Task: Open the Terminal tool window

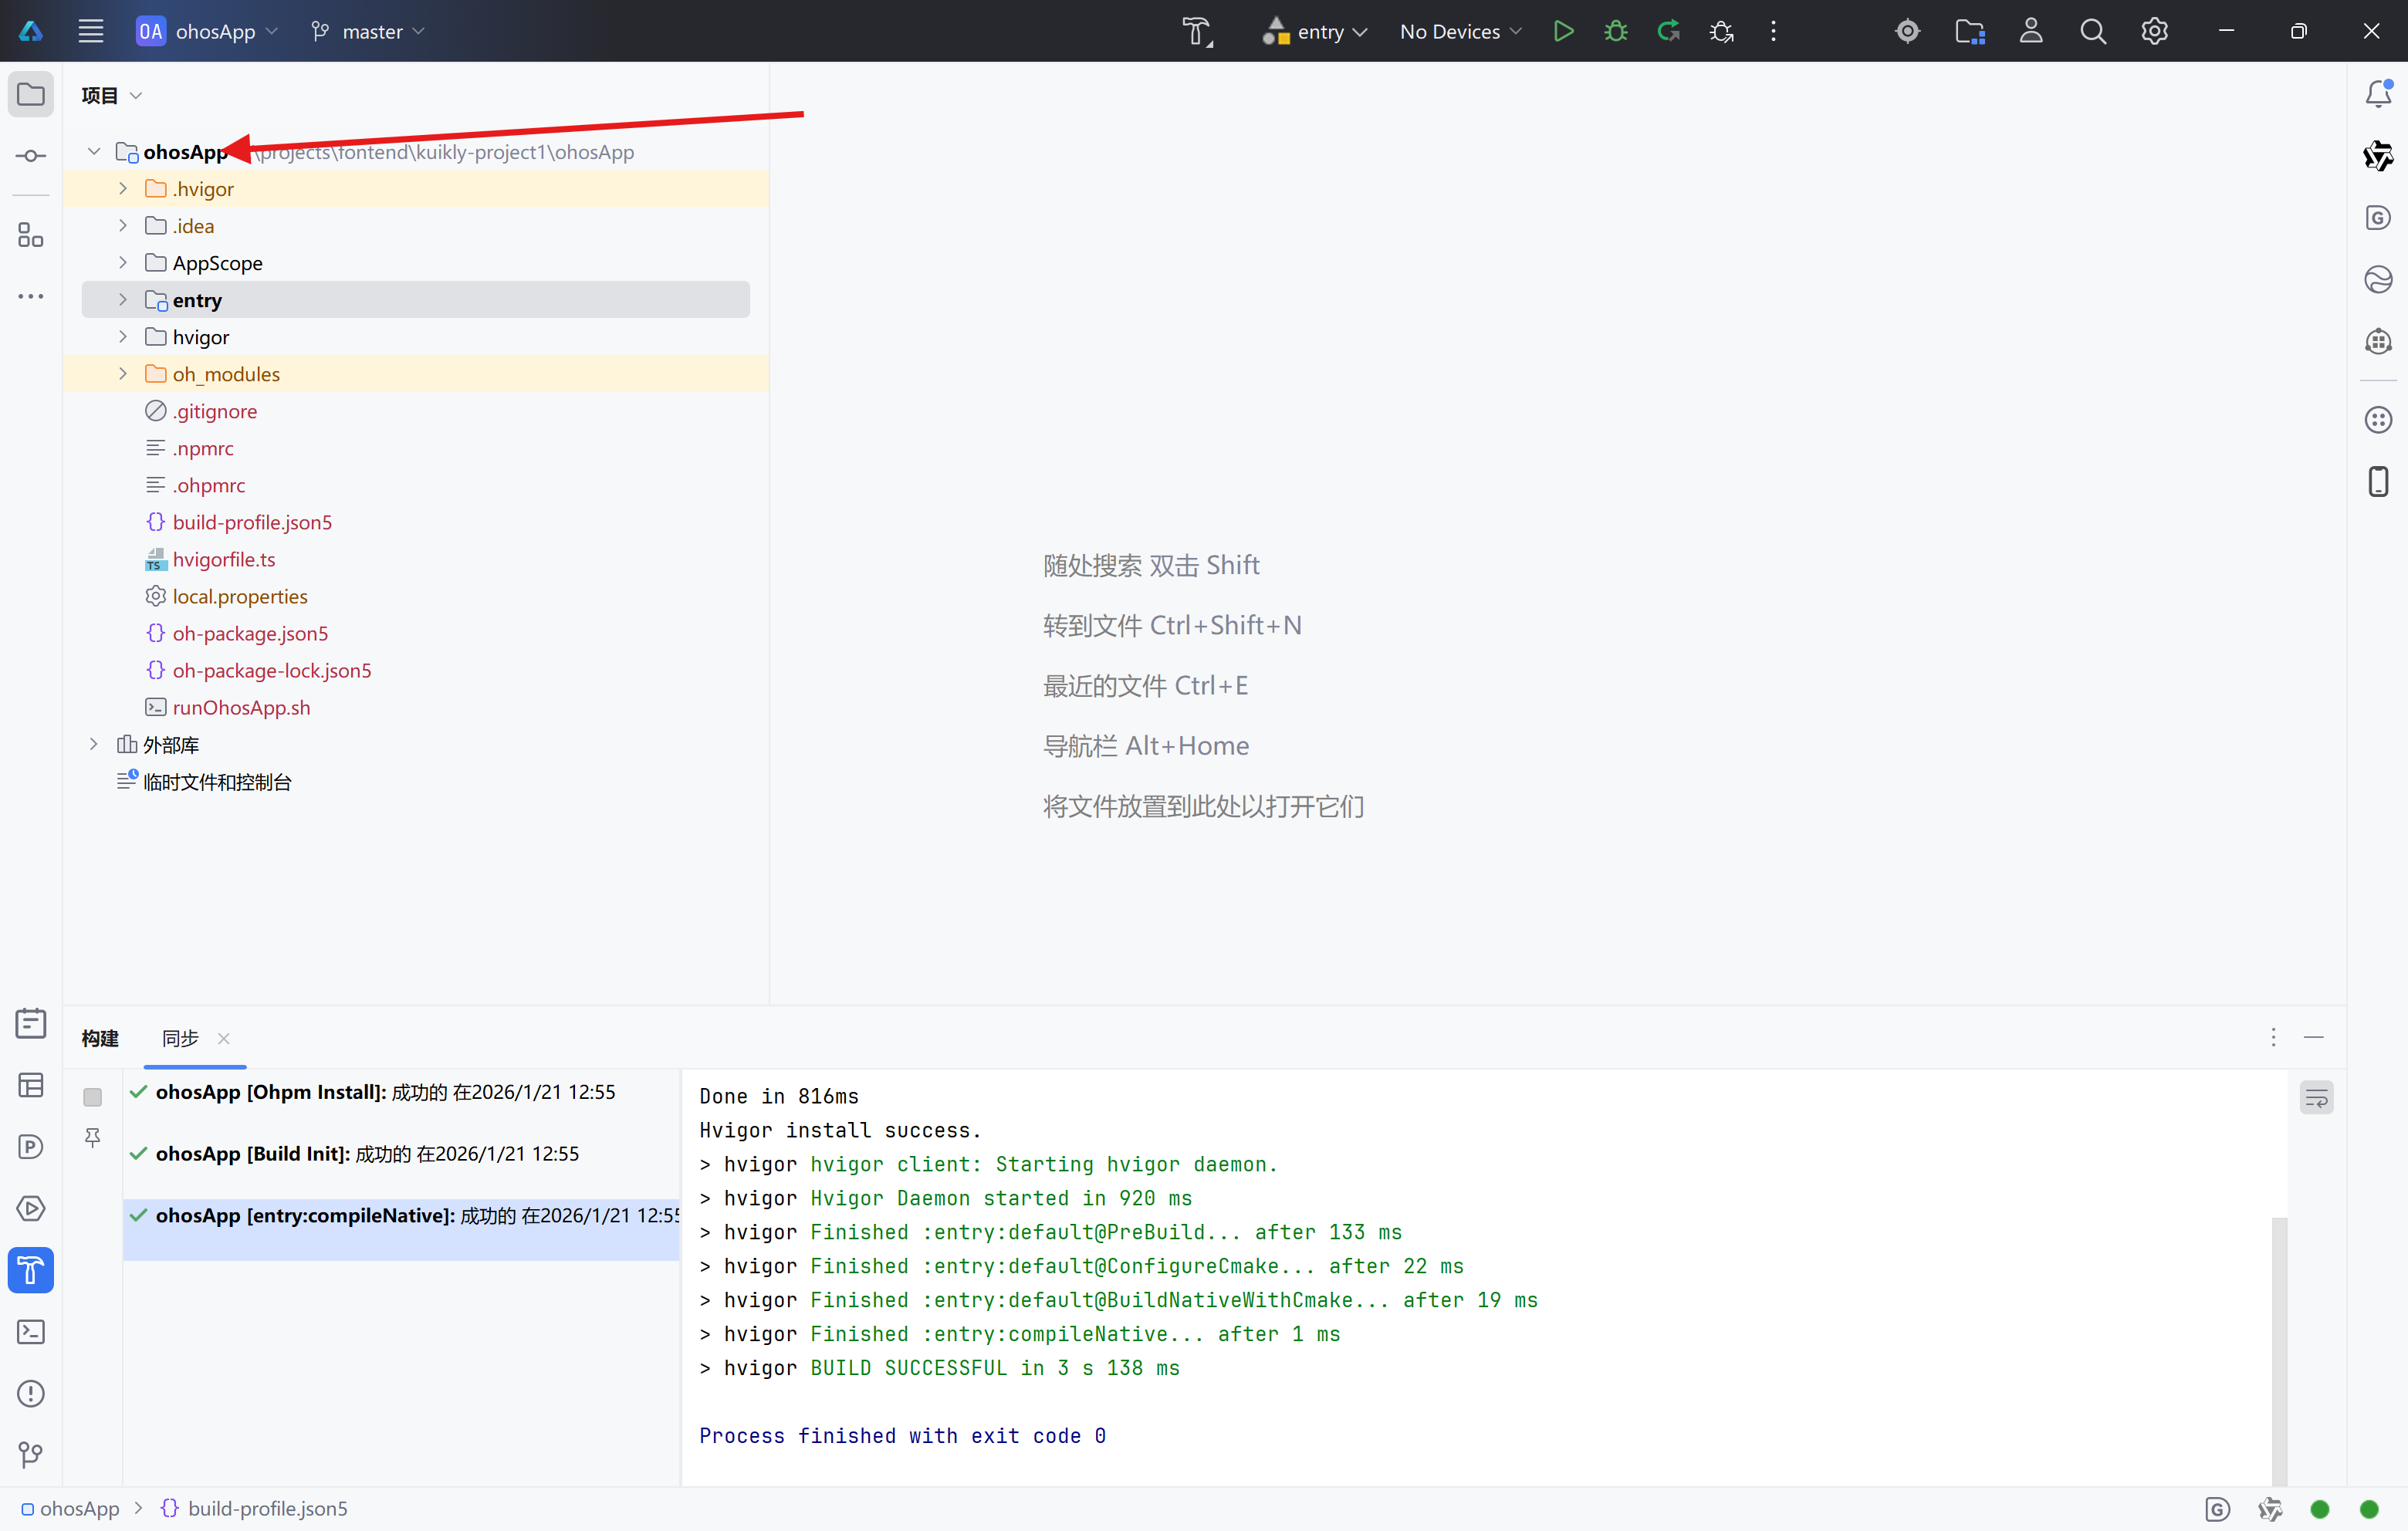Action: click(x=31, y=1332)
